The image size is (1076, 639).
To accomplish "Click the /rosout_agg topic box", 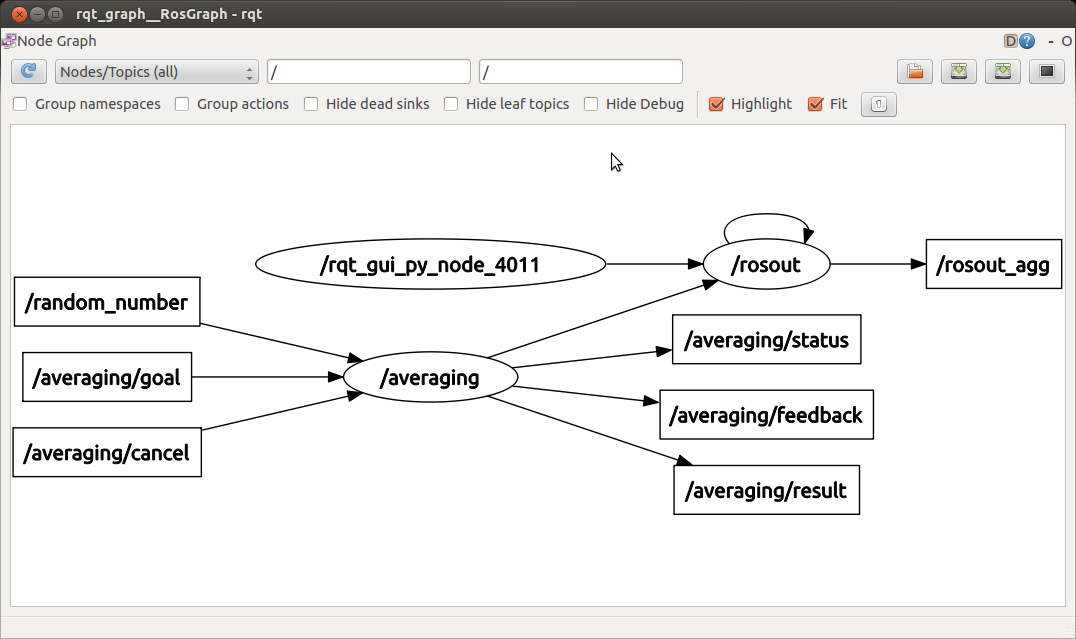I will 993,265.
